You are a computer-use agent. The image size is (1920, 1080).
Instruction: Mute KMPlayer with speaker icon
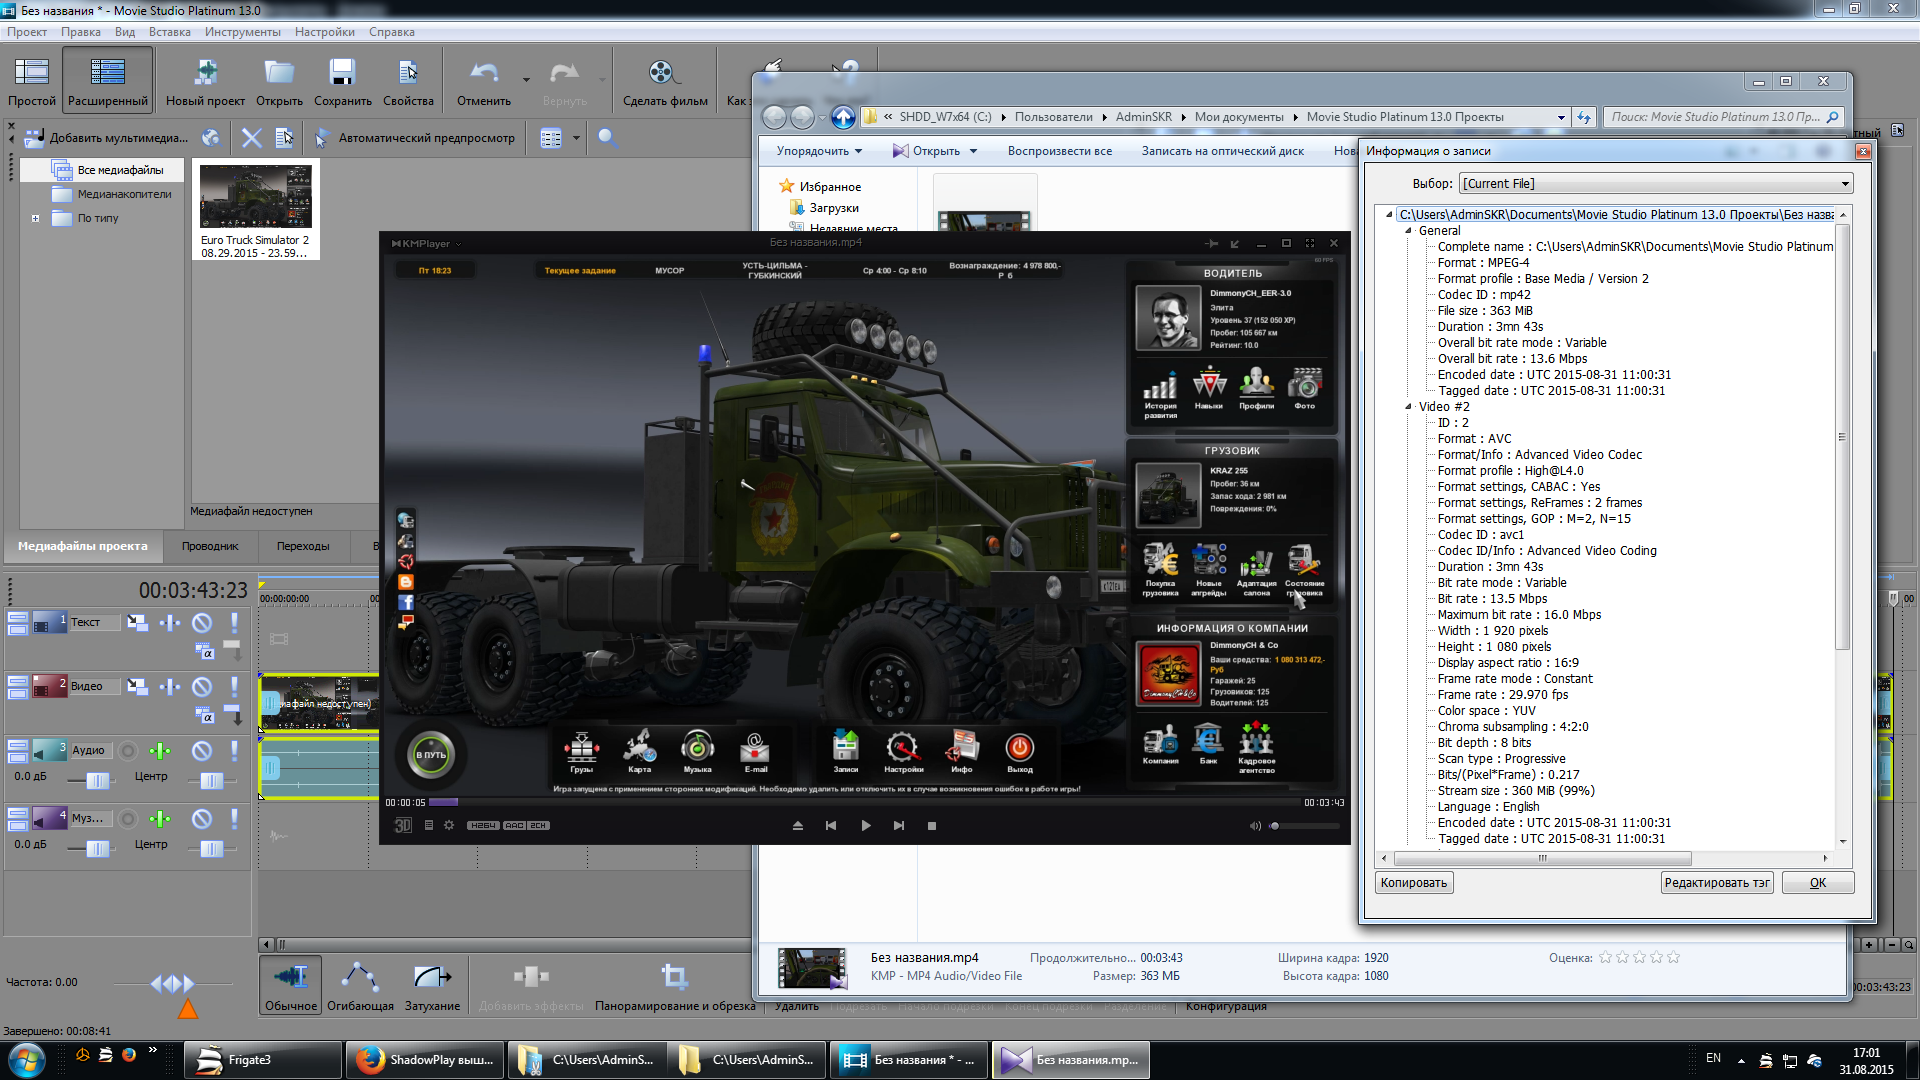[x=1255, y=826]
